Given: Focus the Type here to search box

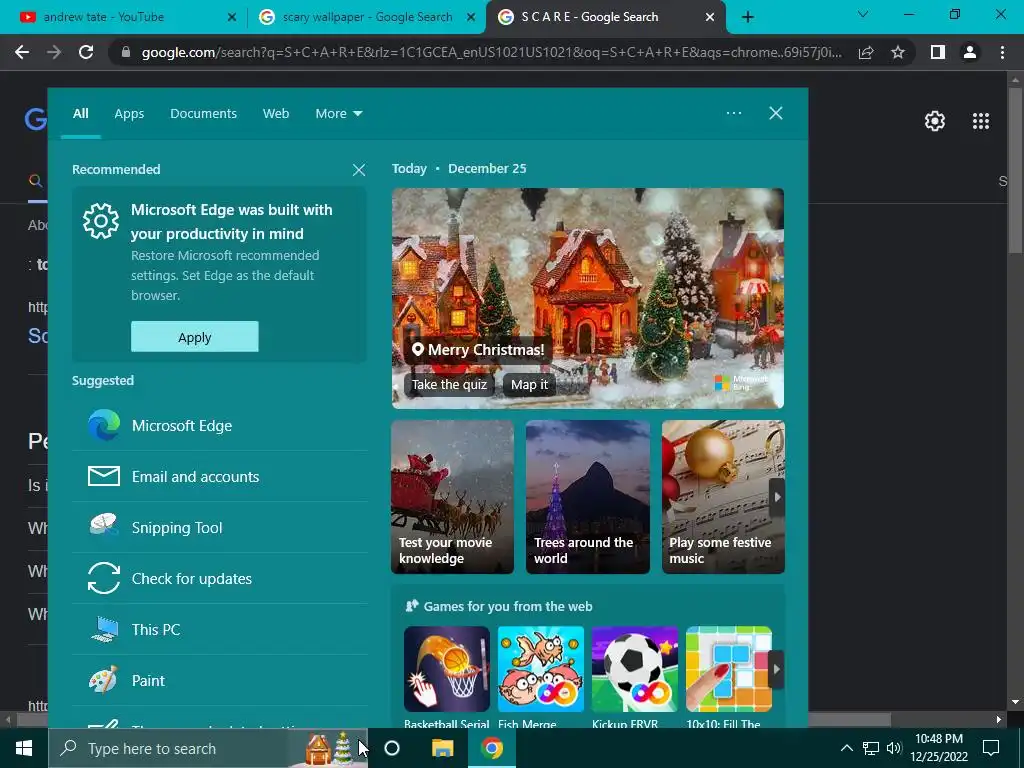Looking at the screenshot, I should tap(208, 748).
